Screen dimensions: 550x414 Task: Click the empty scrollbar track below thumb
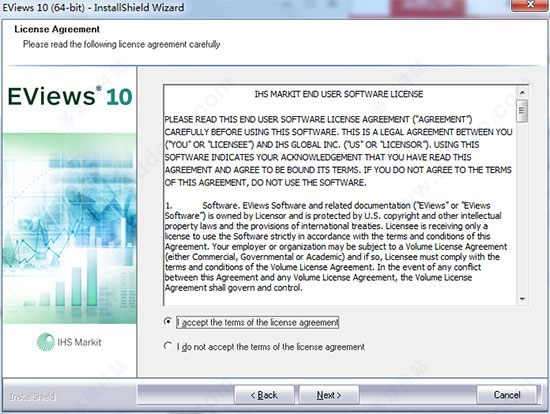tap(522, 208)
